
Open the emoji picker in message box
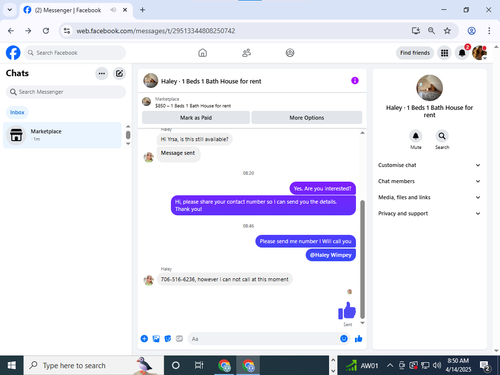tap(344, 339)
